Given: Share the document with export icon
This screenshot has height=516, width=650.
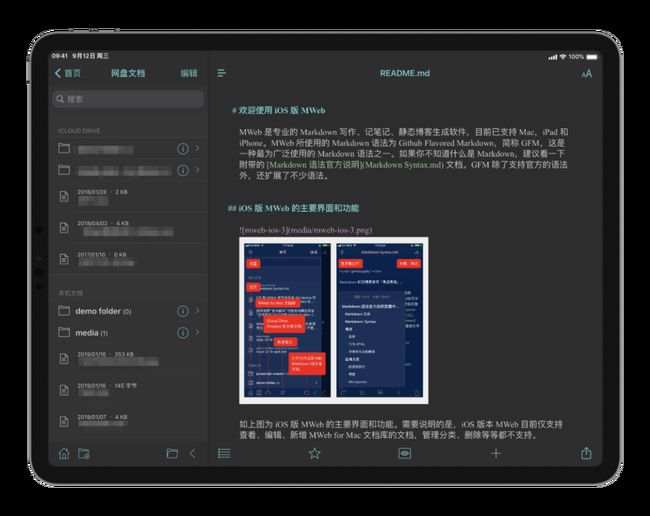Looking at the screenshot, I should click(586, 453).
